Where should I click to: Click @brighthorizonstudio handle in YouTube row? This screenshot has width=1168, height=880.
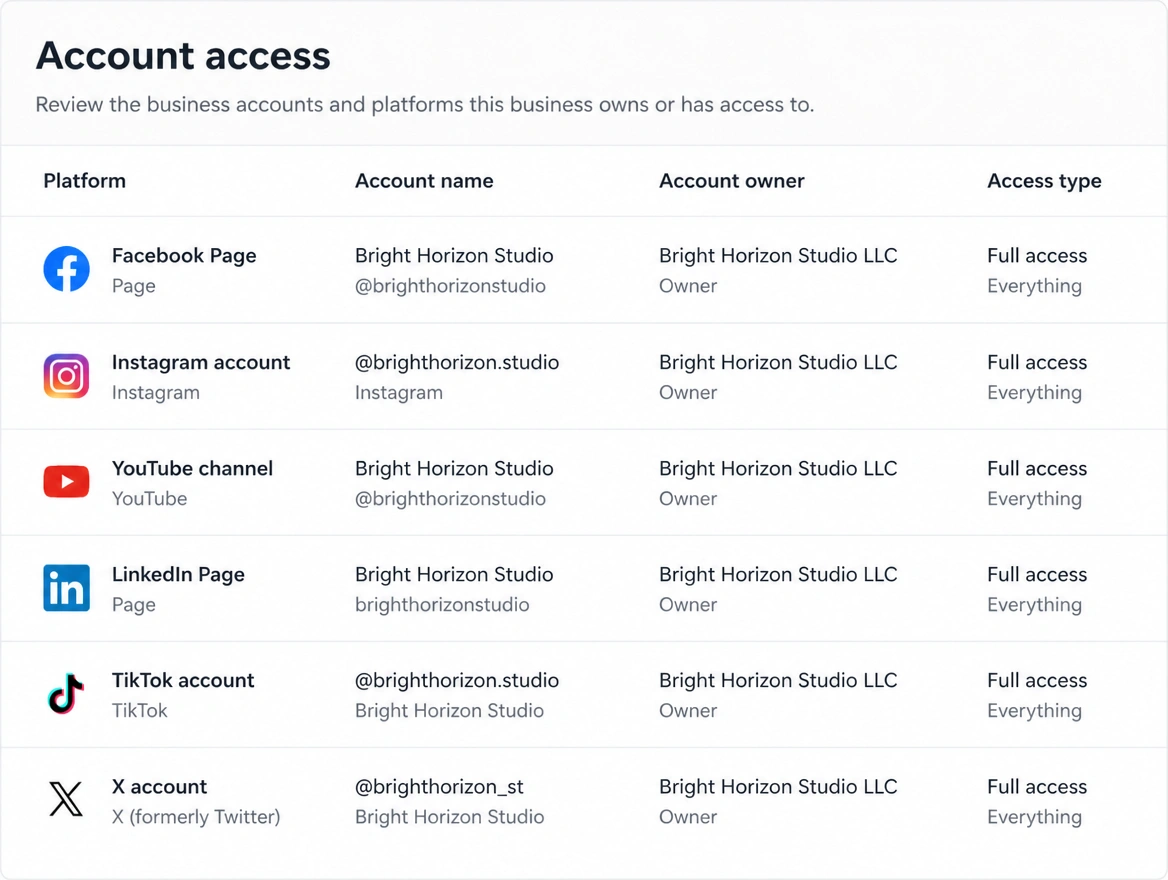(450, 498)
